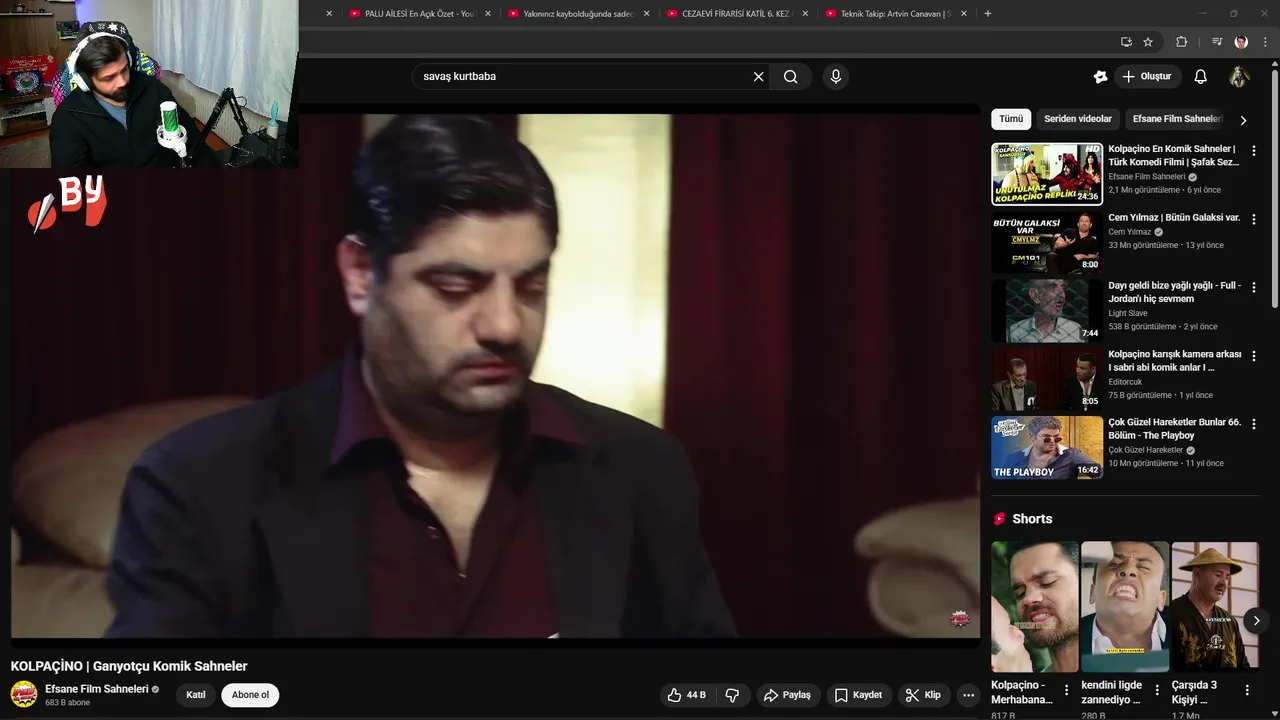
Task: Select the Efsane Film Sahneleri filter chip
Action: [x=1176, y=119]
